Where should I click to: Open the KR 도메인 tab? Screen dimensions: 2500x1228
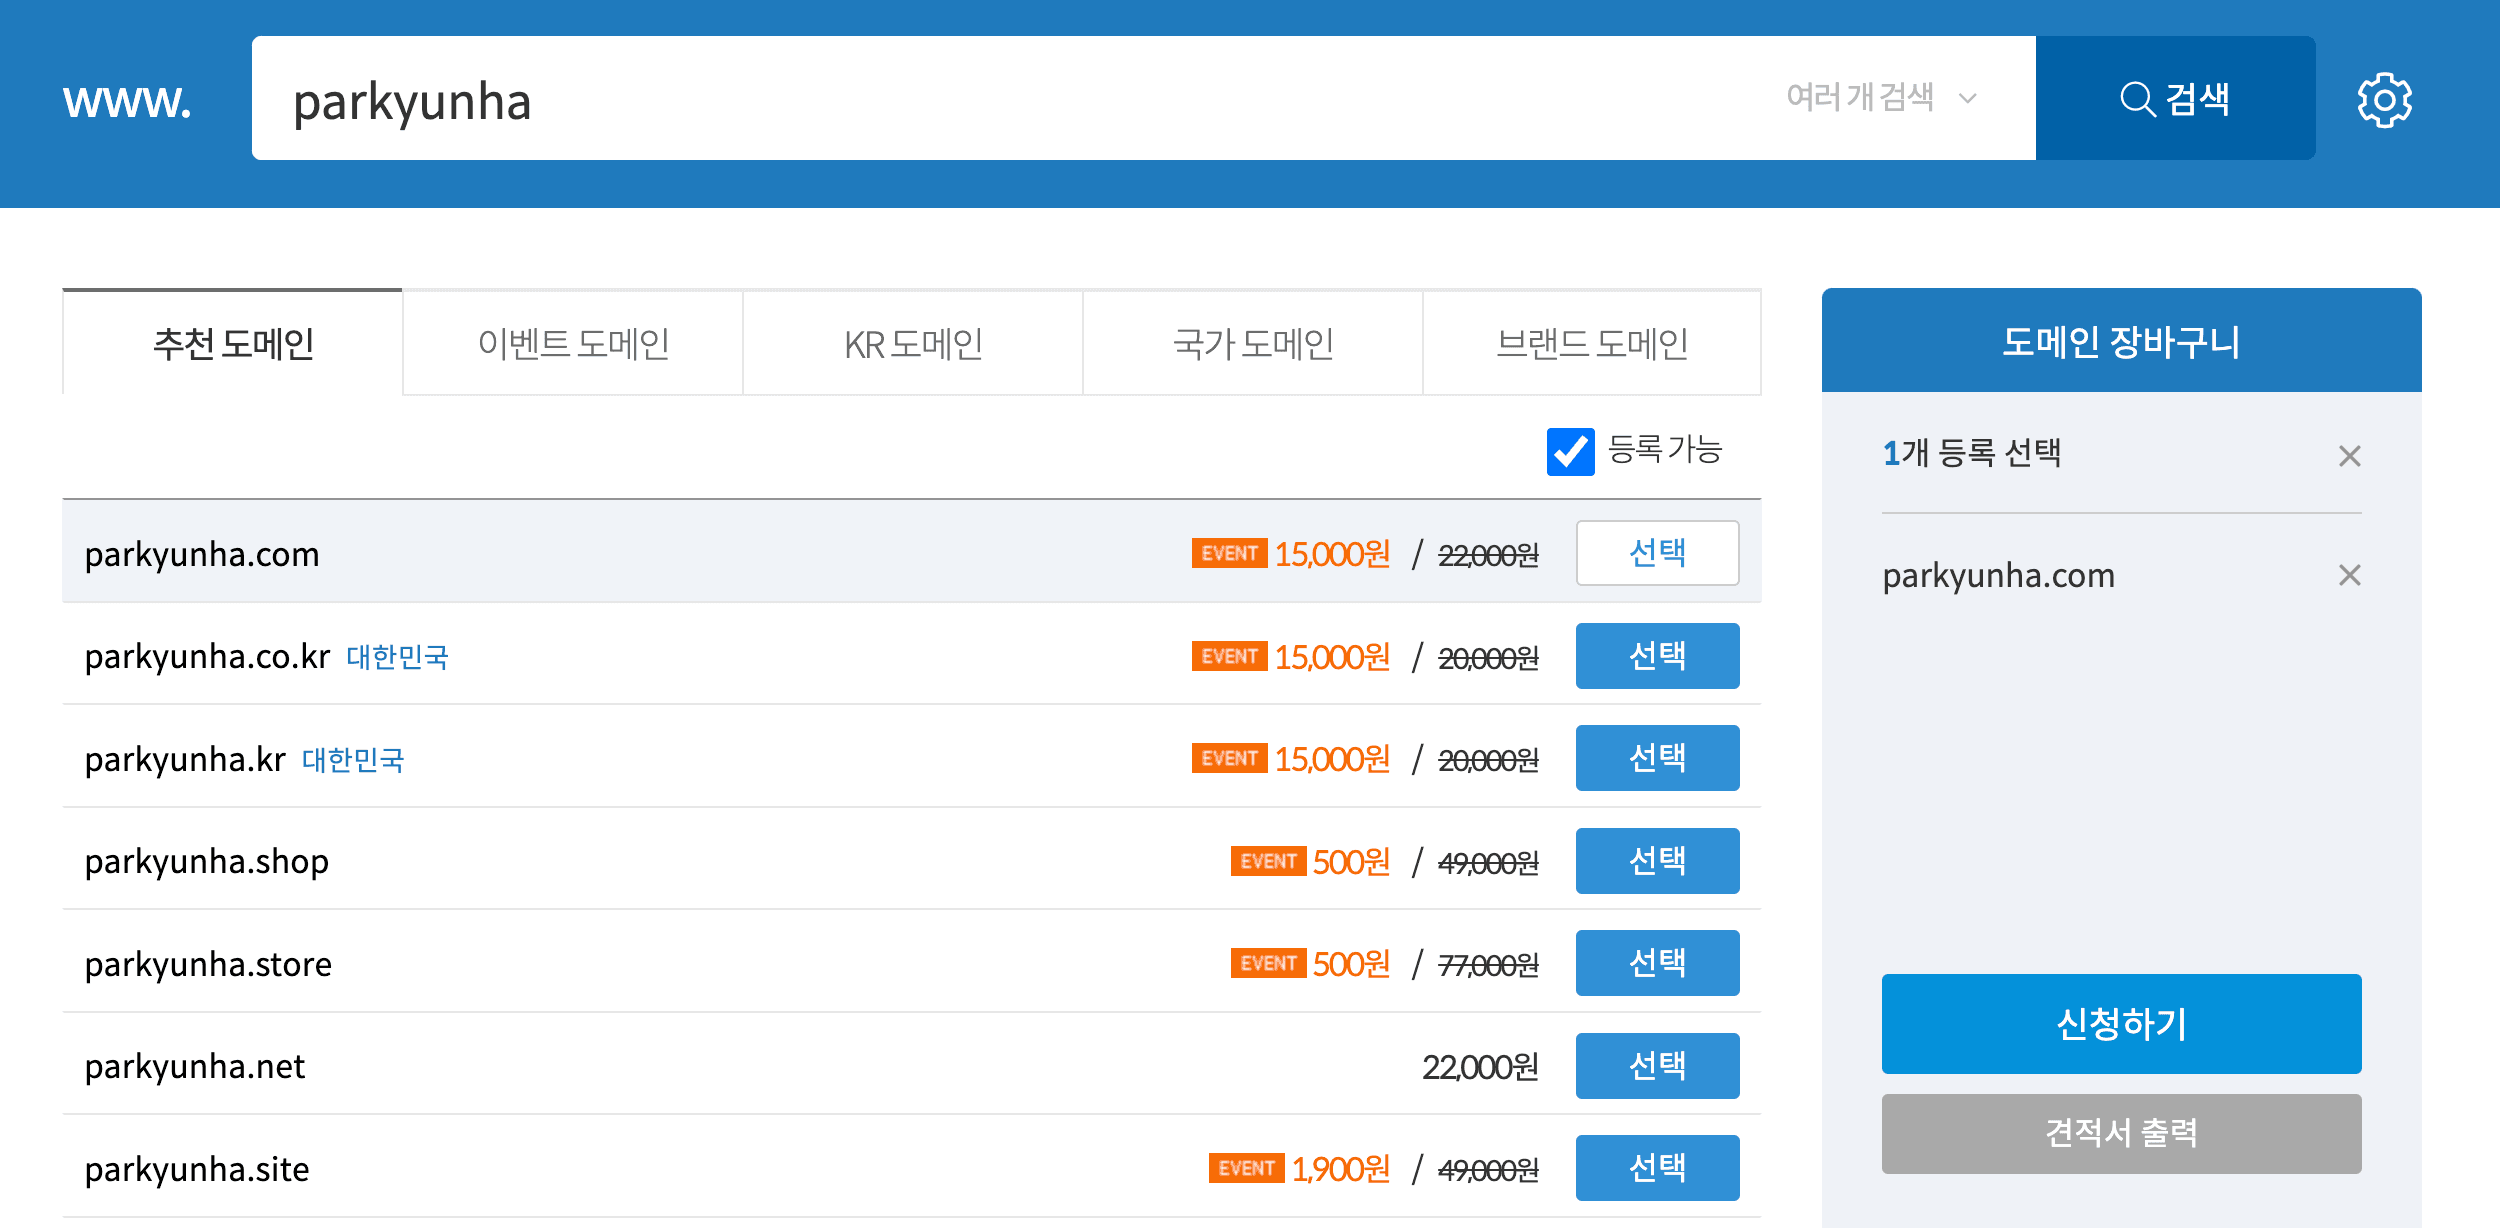point(913,344)
